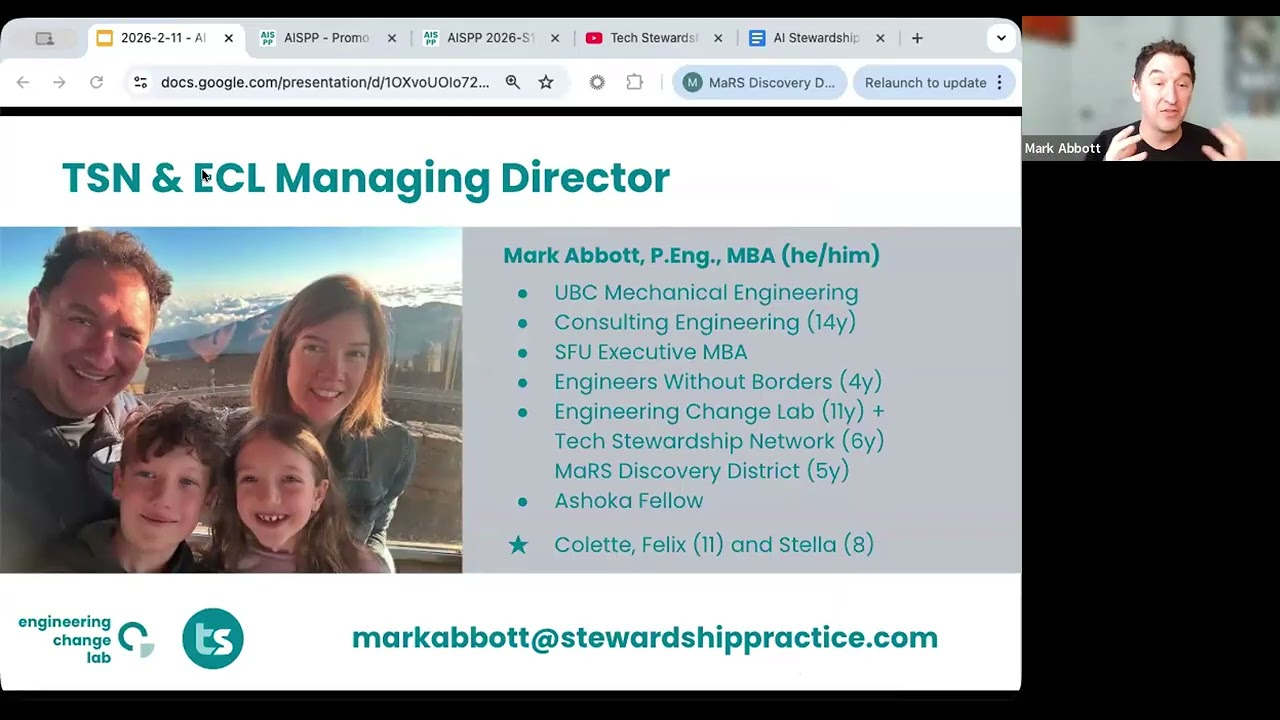Click the engineering change lab logo
This screenshot has width=1280, height=720.
point(87,639)
